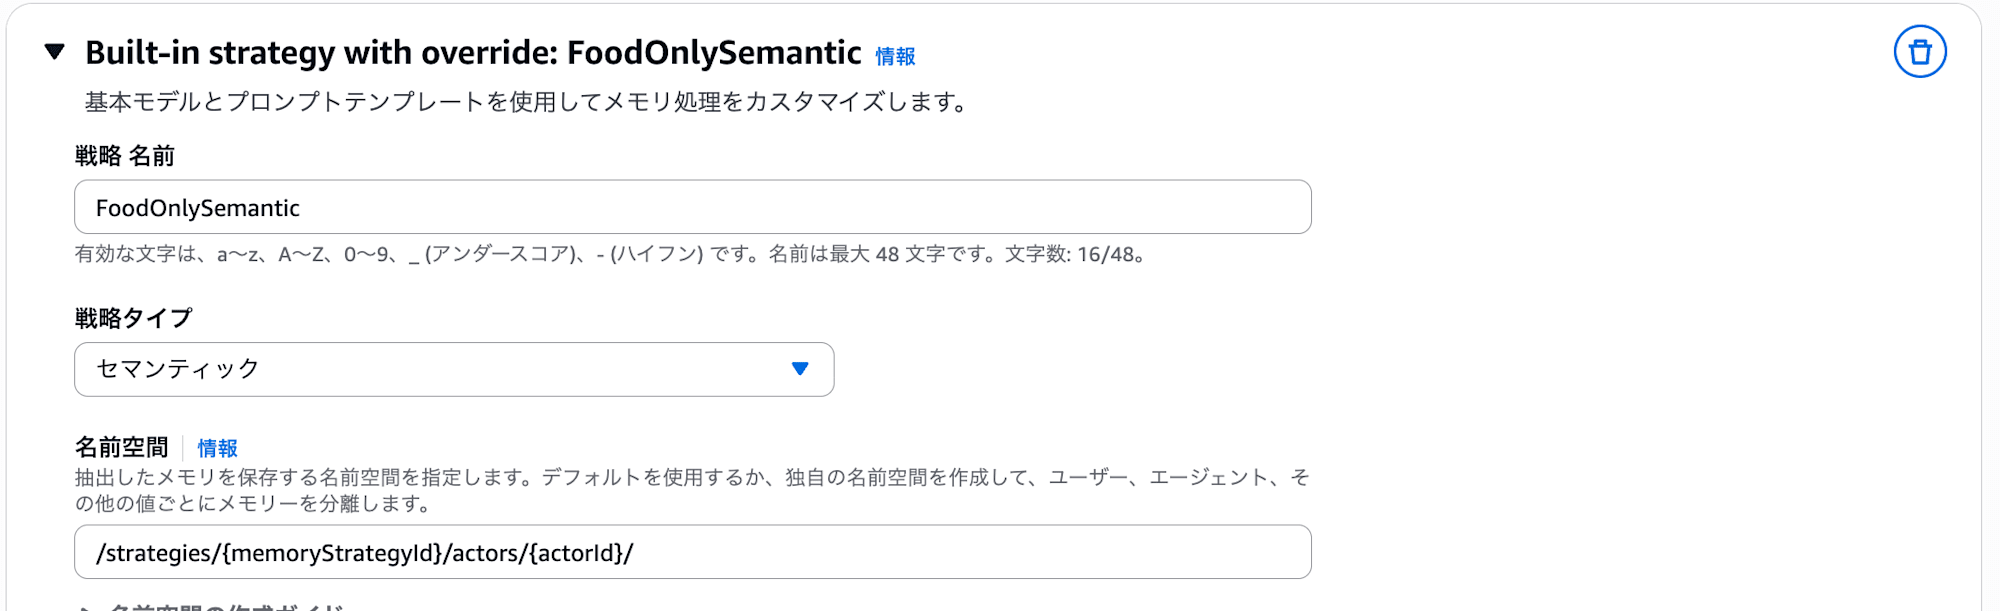Click the 名前空間 field label
The height and width of the screenshot is (611, 2000).
click(122, 447)
